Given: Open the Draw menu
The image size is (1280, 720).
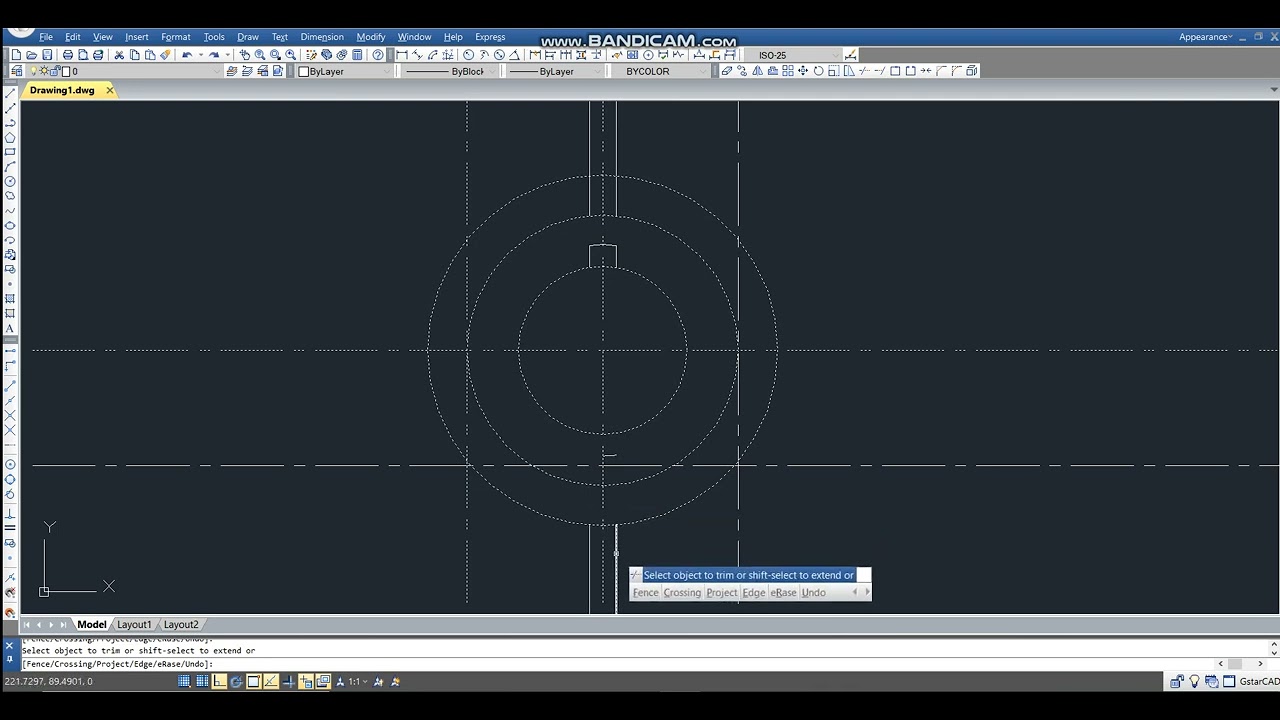Looking at the screenshot, I should 248,37.
